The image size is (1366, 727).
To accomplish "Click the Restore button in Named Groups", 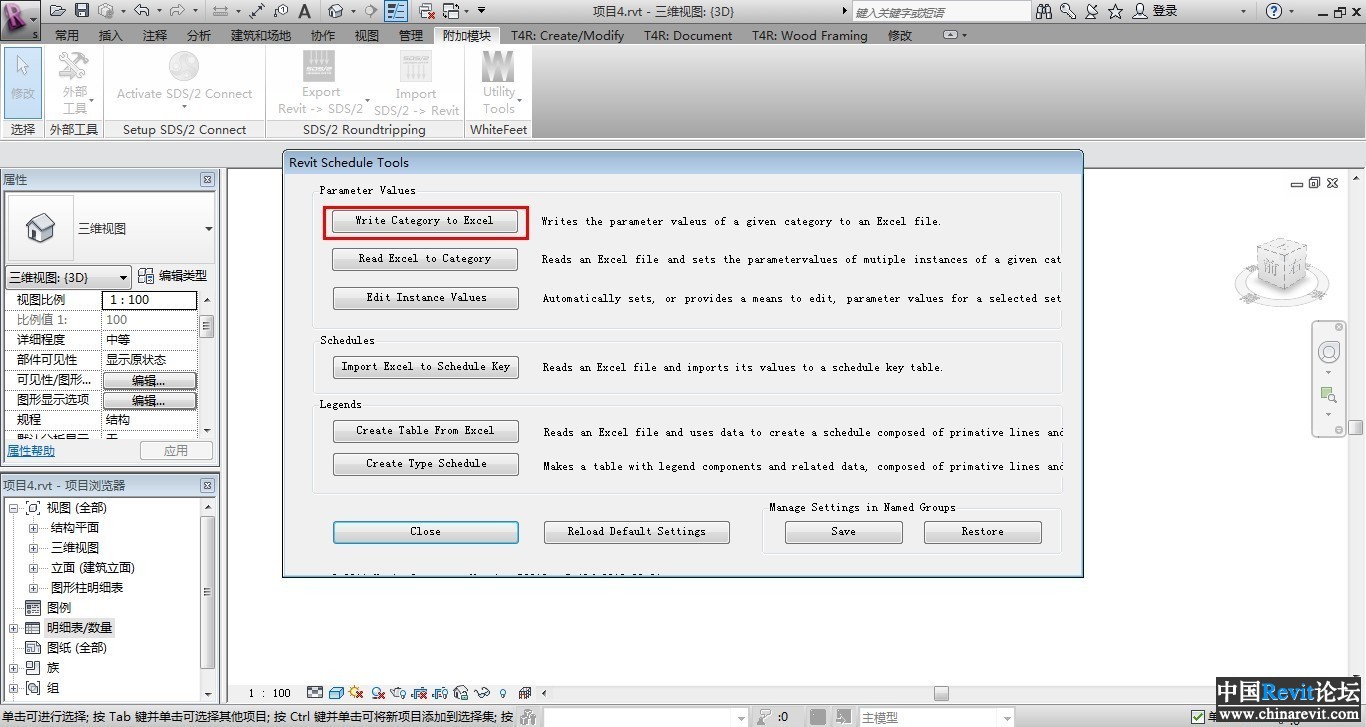I will point(983,532).
